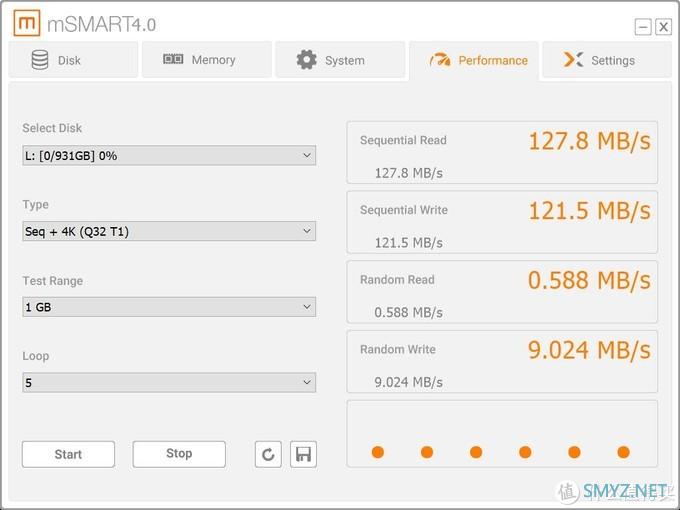This screenshot has height=510, width=680.
Task: Click the Select Disk label
Action: coord(52,128)
